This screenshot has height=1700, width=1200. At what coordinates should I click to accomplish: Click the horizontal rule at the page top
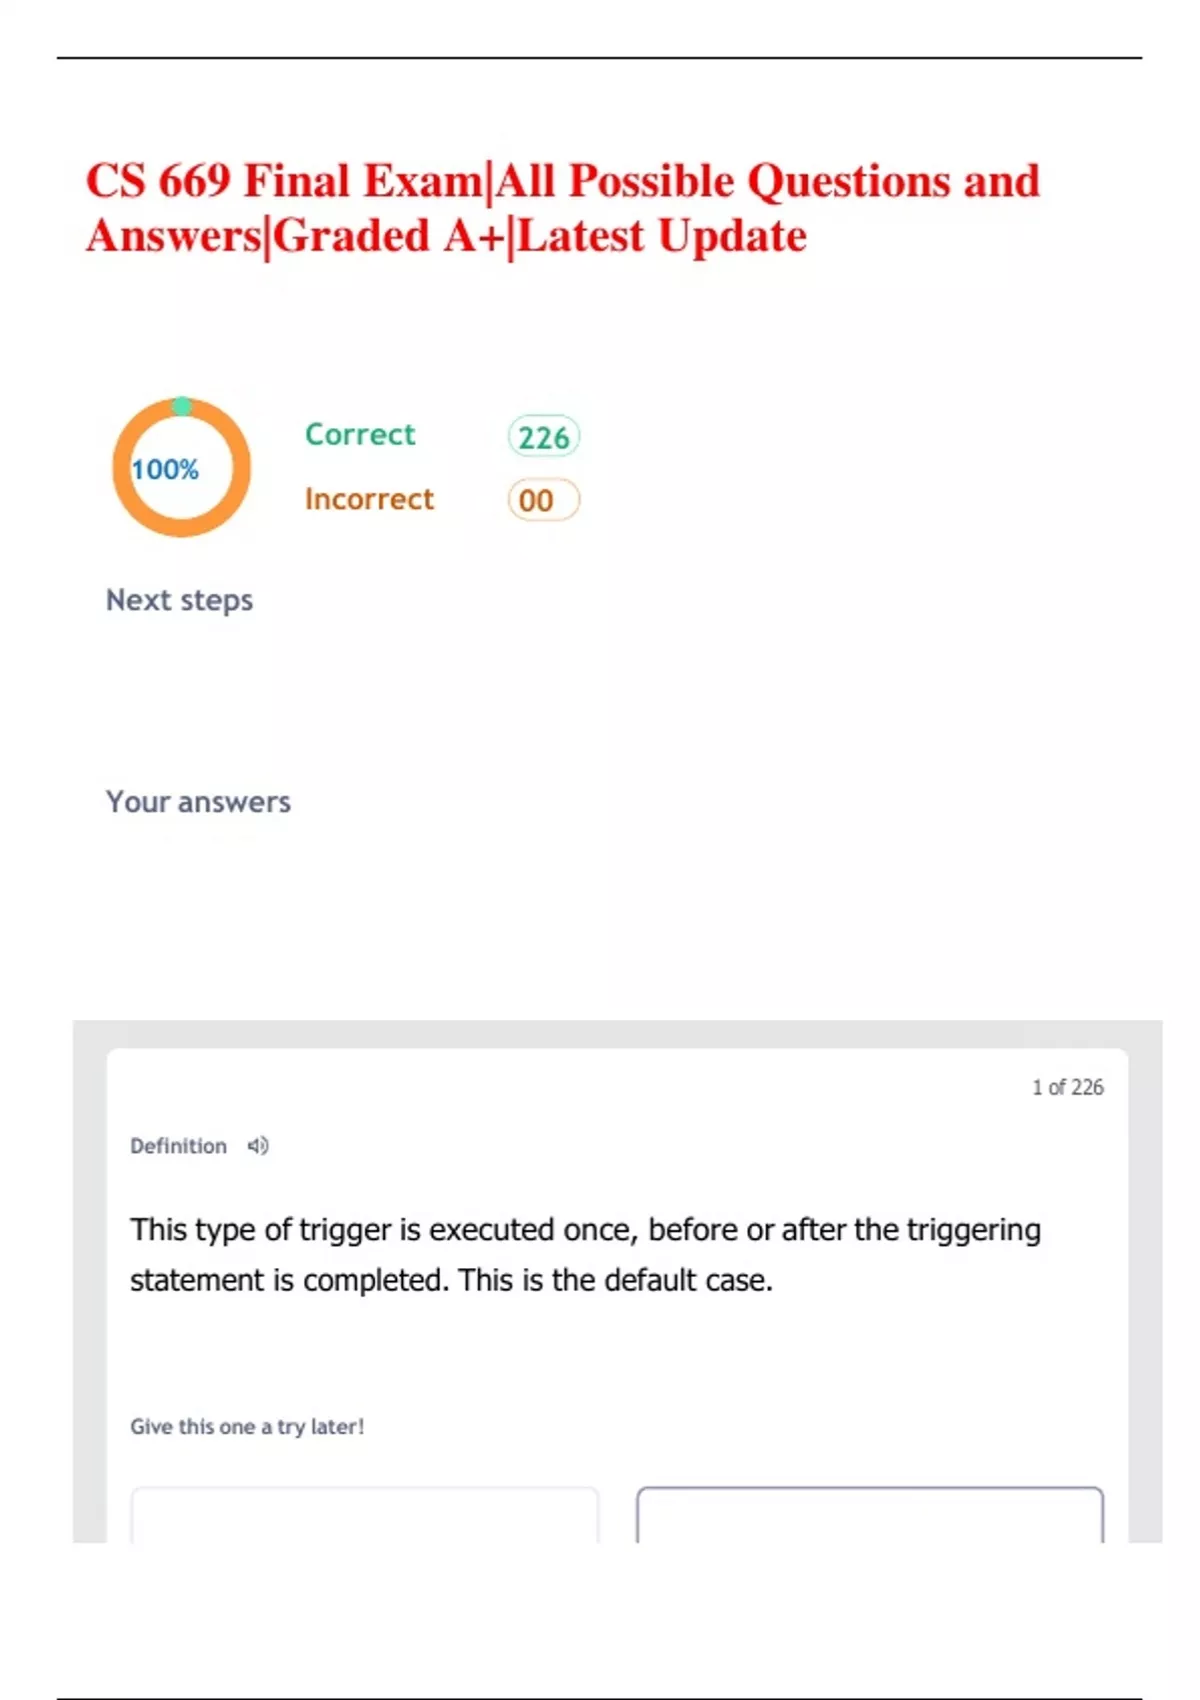(600, 58)
